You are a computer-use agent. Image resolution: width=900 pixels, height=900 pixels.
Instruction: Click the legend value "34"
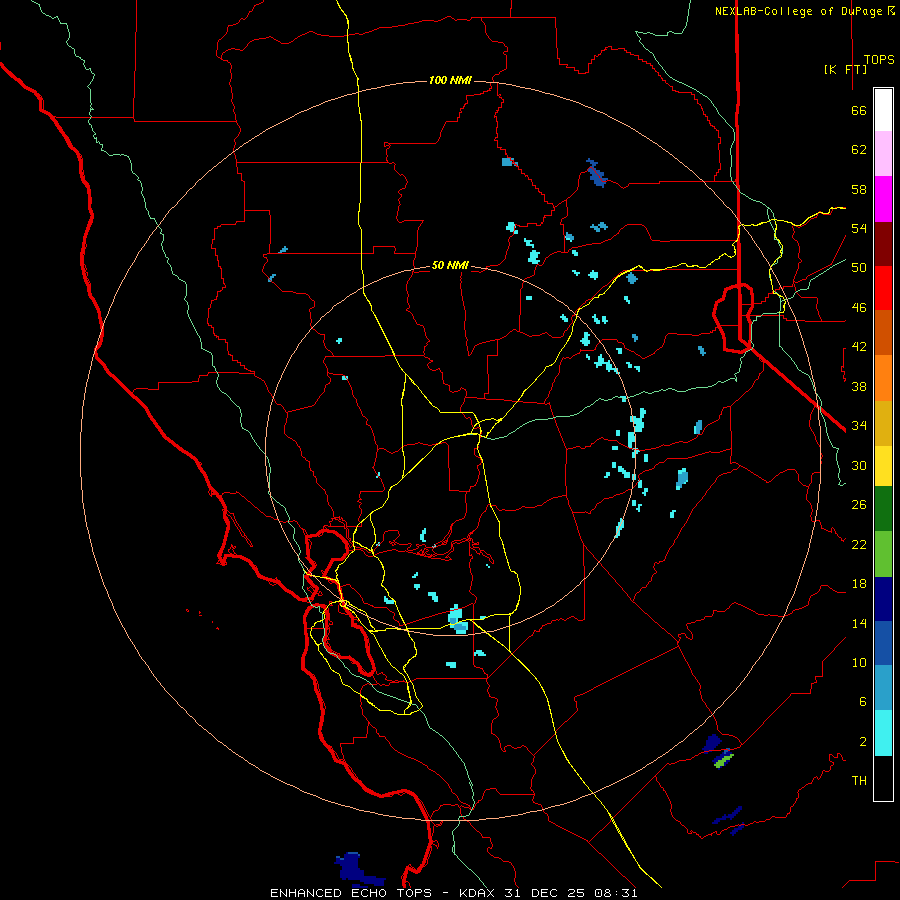point(859,425)
